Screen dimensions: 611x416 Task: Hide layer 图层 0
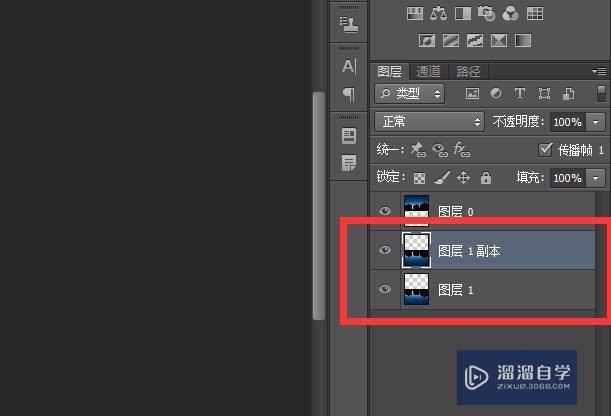pos(385,211)
